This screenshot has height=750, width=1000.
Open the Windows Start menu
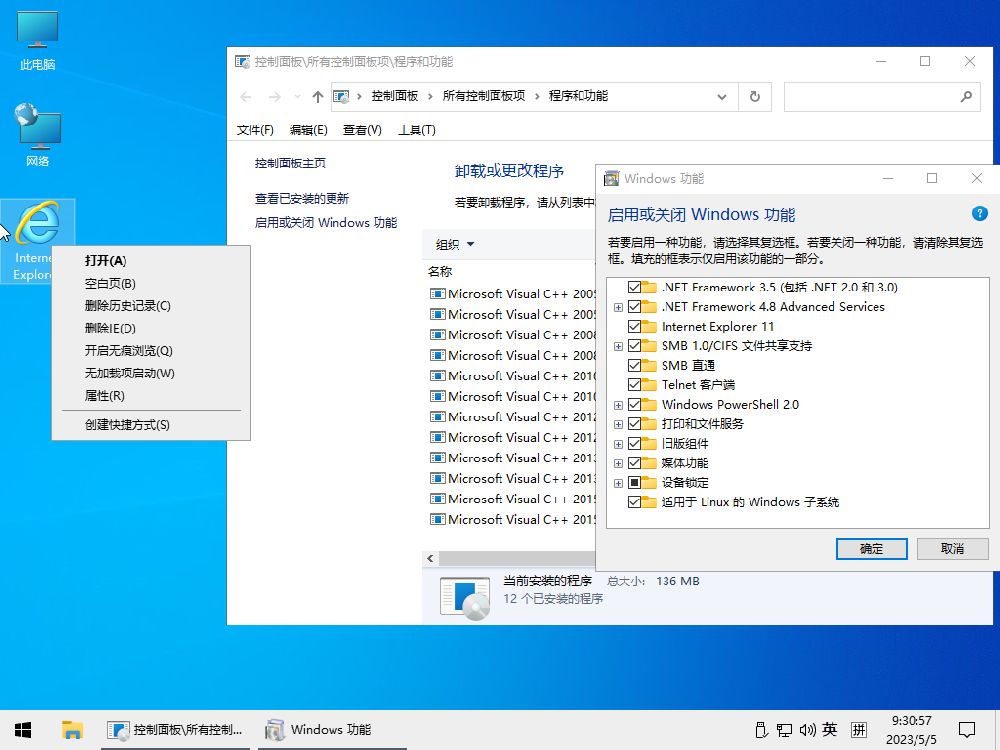click(22, 729)
